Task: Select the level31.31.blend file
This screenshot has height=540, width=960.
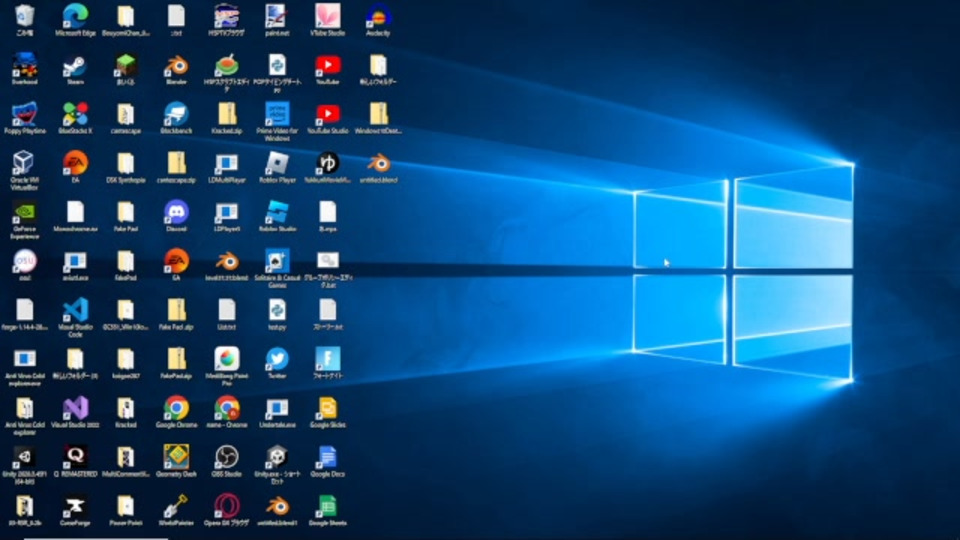Action: (x=227, y=261)
